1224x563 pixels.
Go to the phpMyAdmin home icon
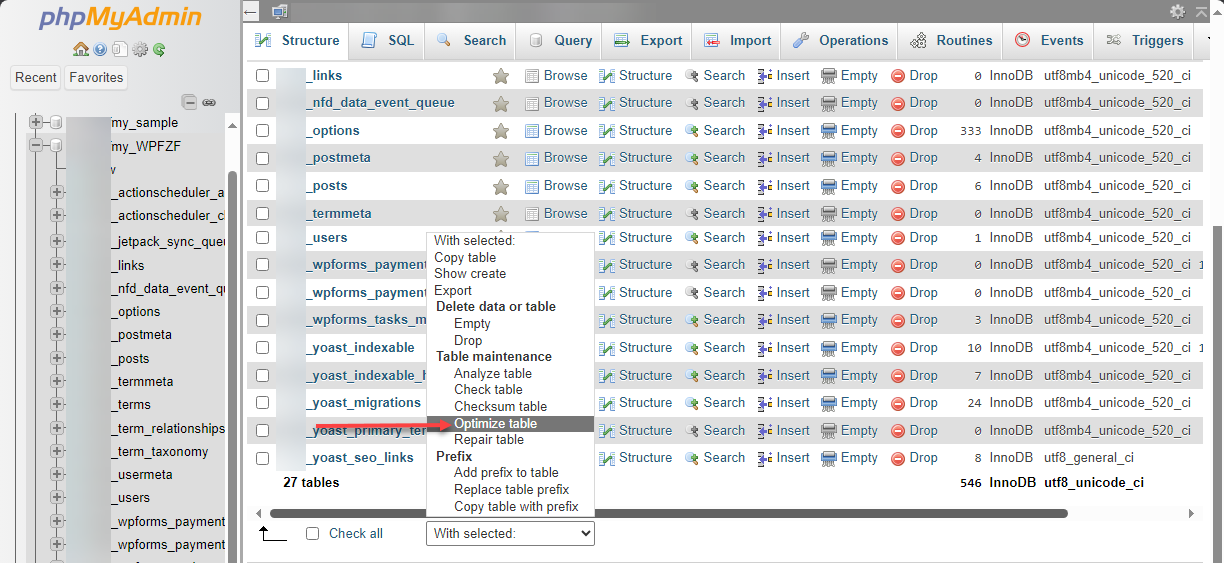click(x=81, y=49)
